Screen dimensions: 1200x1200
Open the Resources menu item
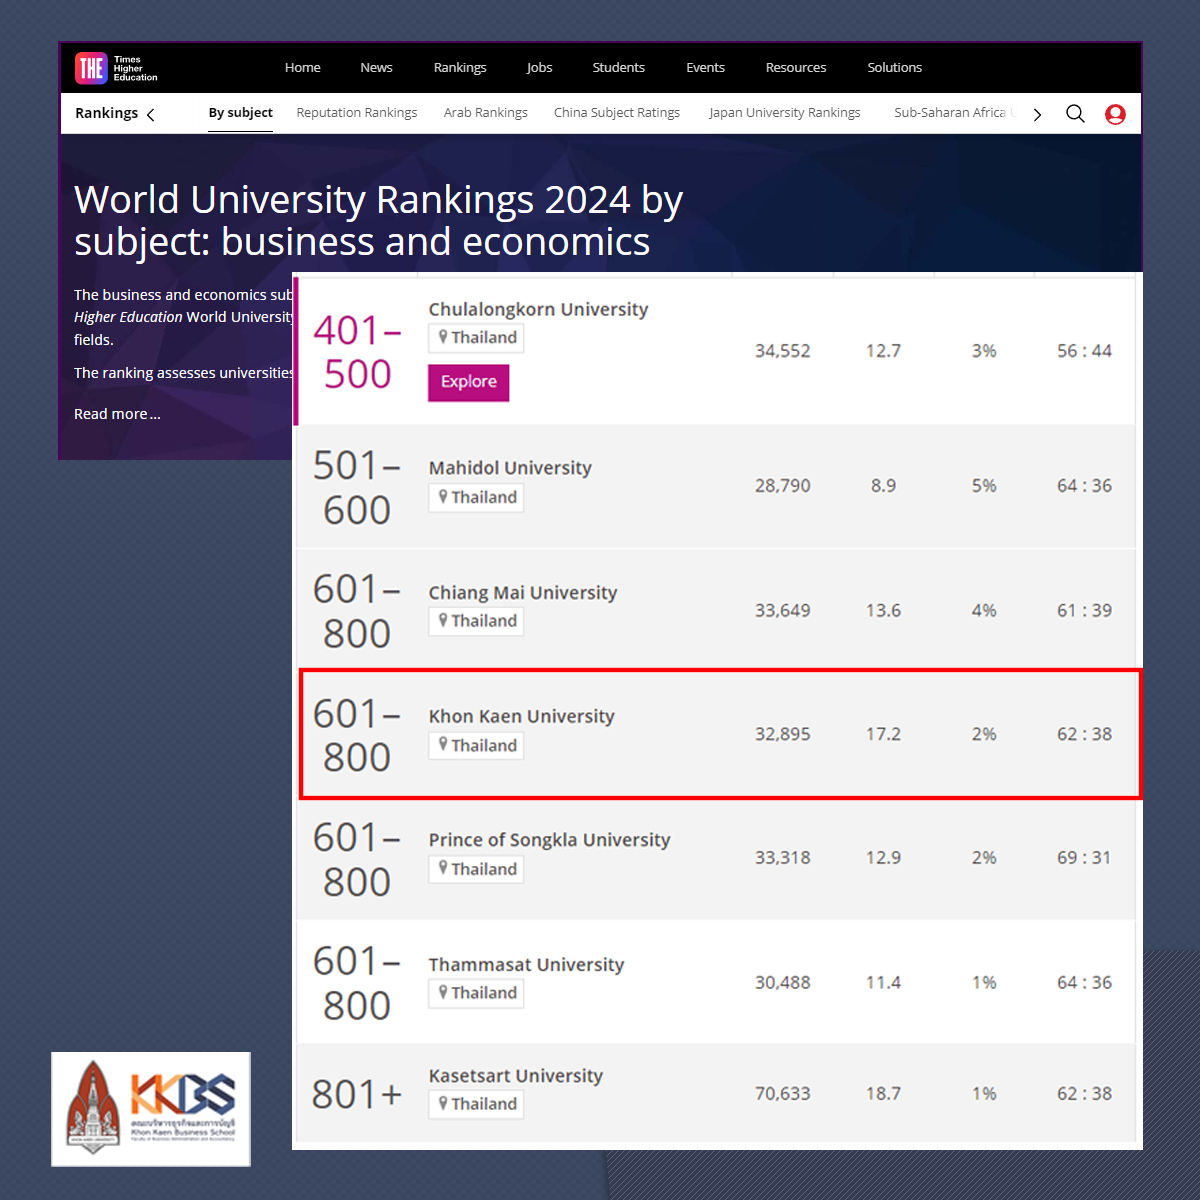[796, 67]
